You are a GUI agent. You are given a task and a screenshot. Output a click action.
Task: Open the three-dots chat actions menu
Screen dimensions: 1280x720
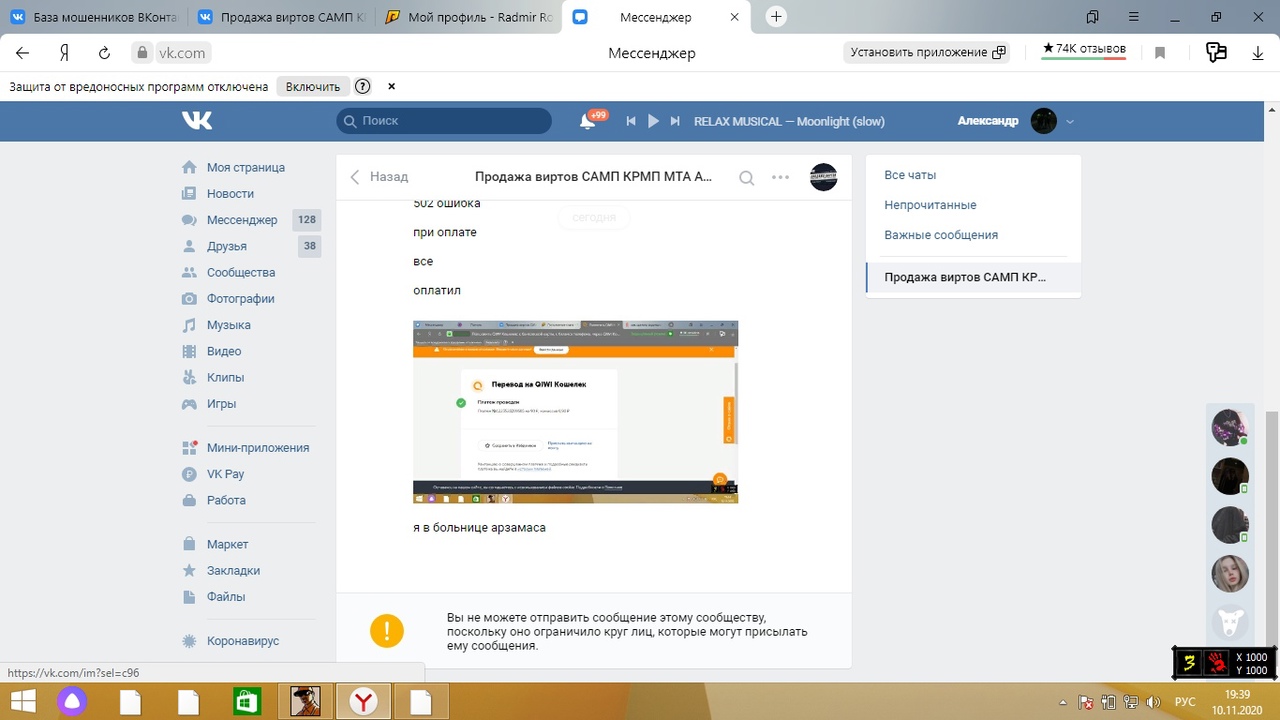click(781, 177)
